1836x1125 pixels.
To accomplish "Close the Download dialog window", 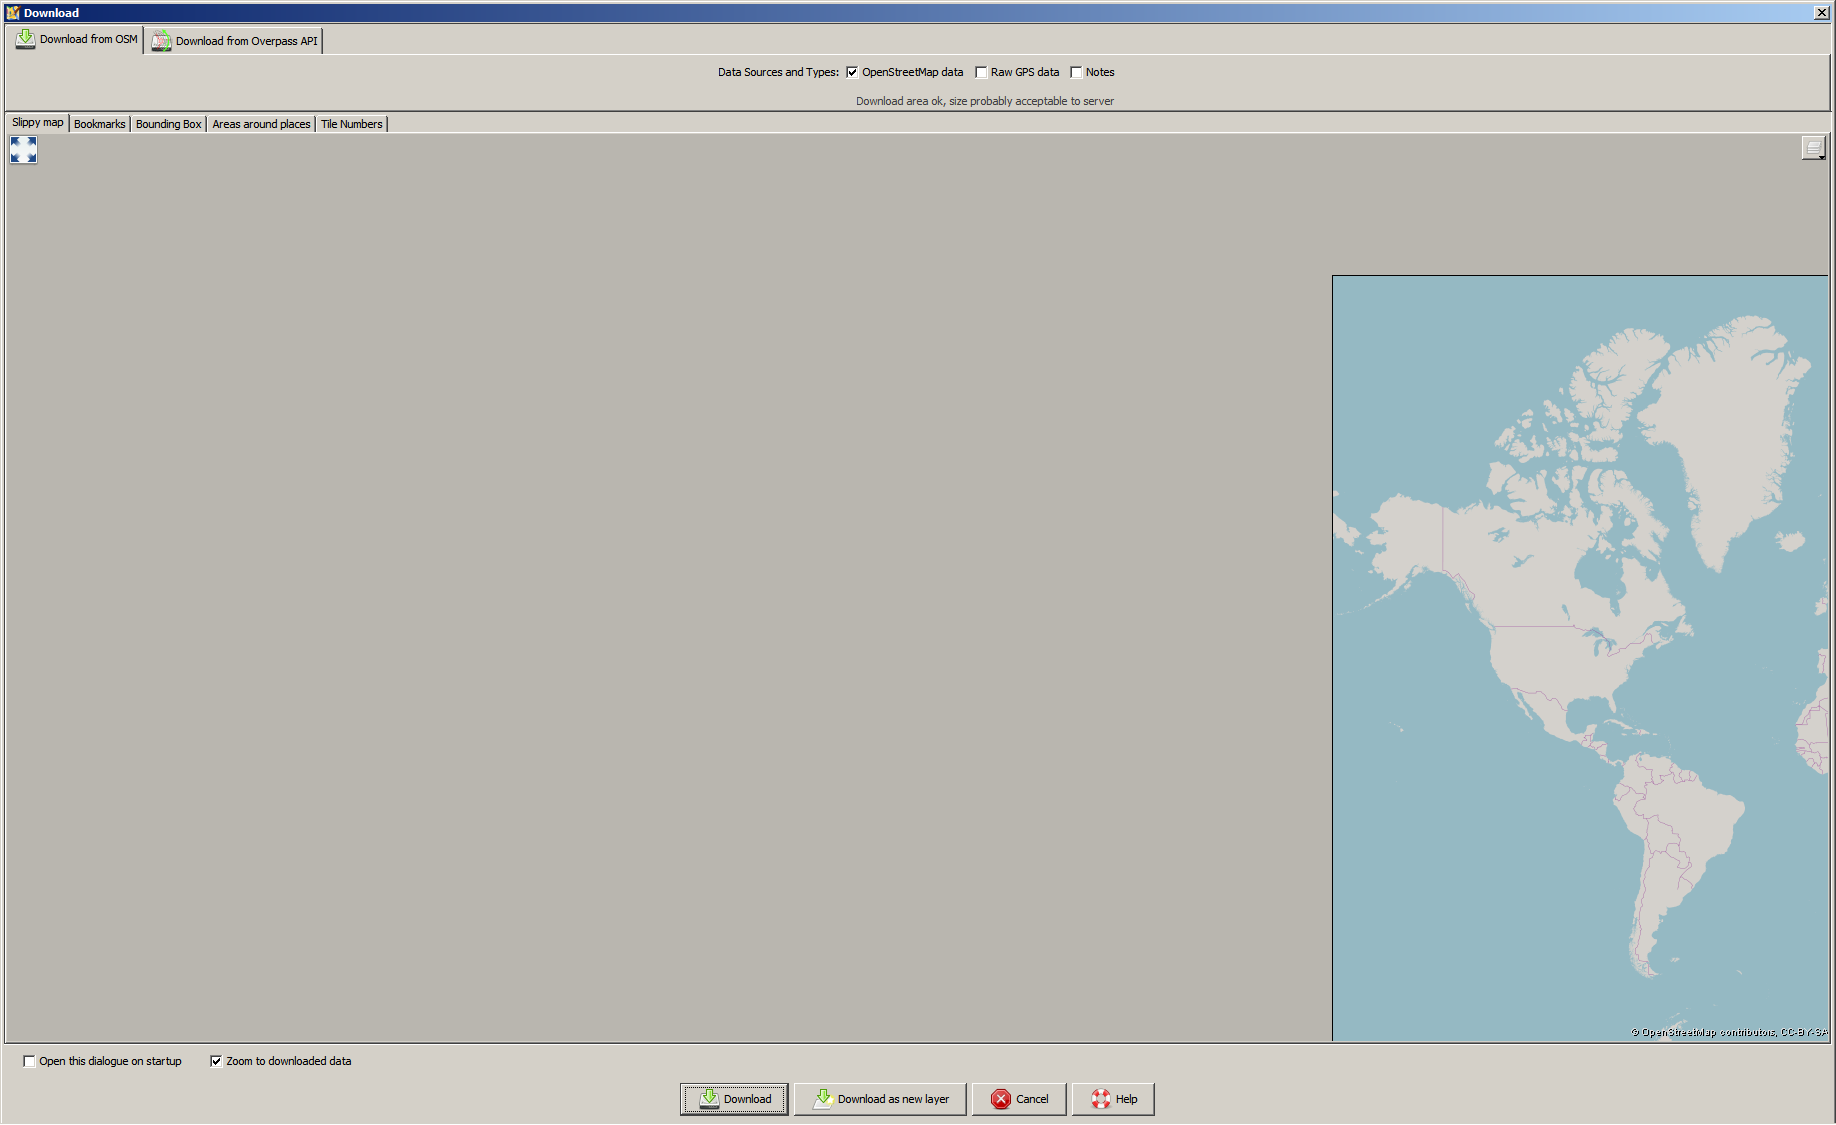I will pyautogui.click(x=1821, y=13).
